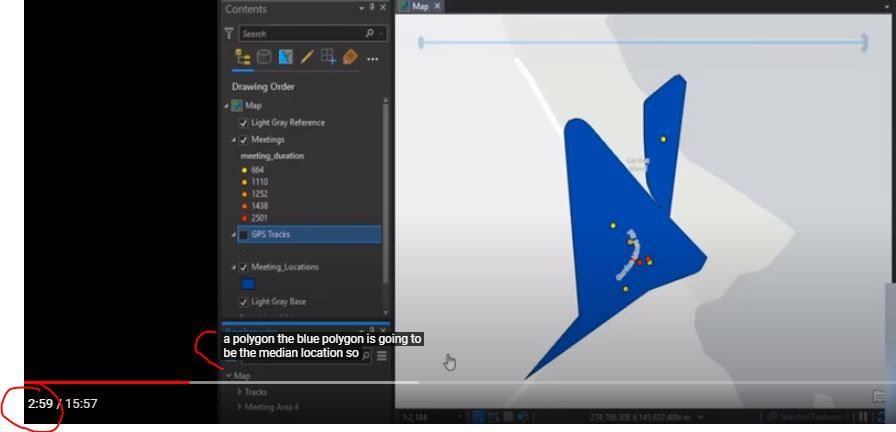Switch to List By Drawing Order view
This screenshot has width=896, height=432.
click(x=243, y=57)
